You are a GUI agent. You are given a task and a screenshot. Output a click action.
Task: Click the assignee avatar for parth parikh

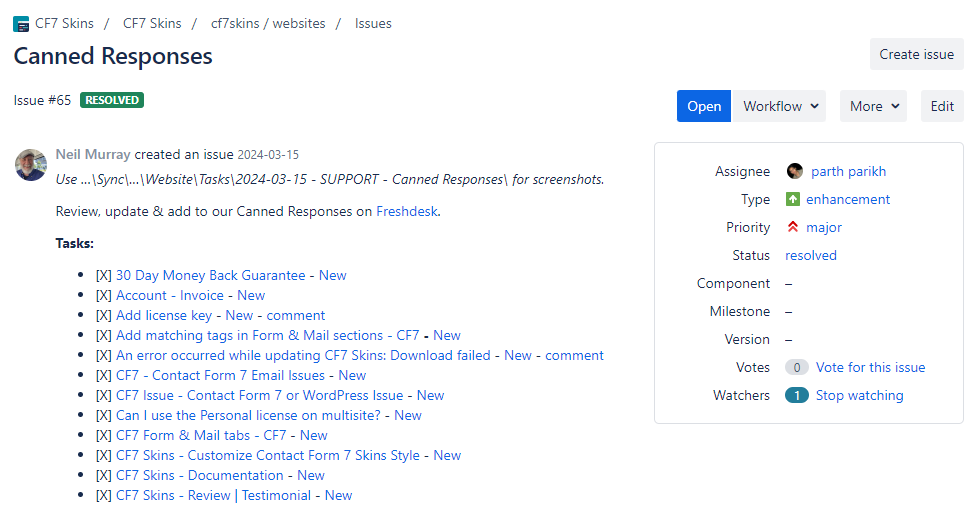pos(795,171)
